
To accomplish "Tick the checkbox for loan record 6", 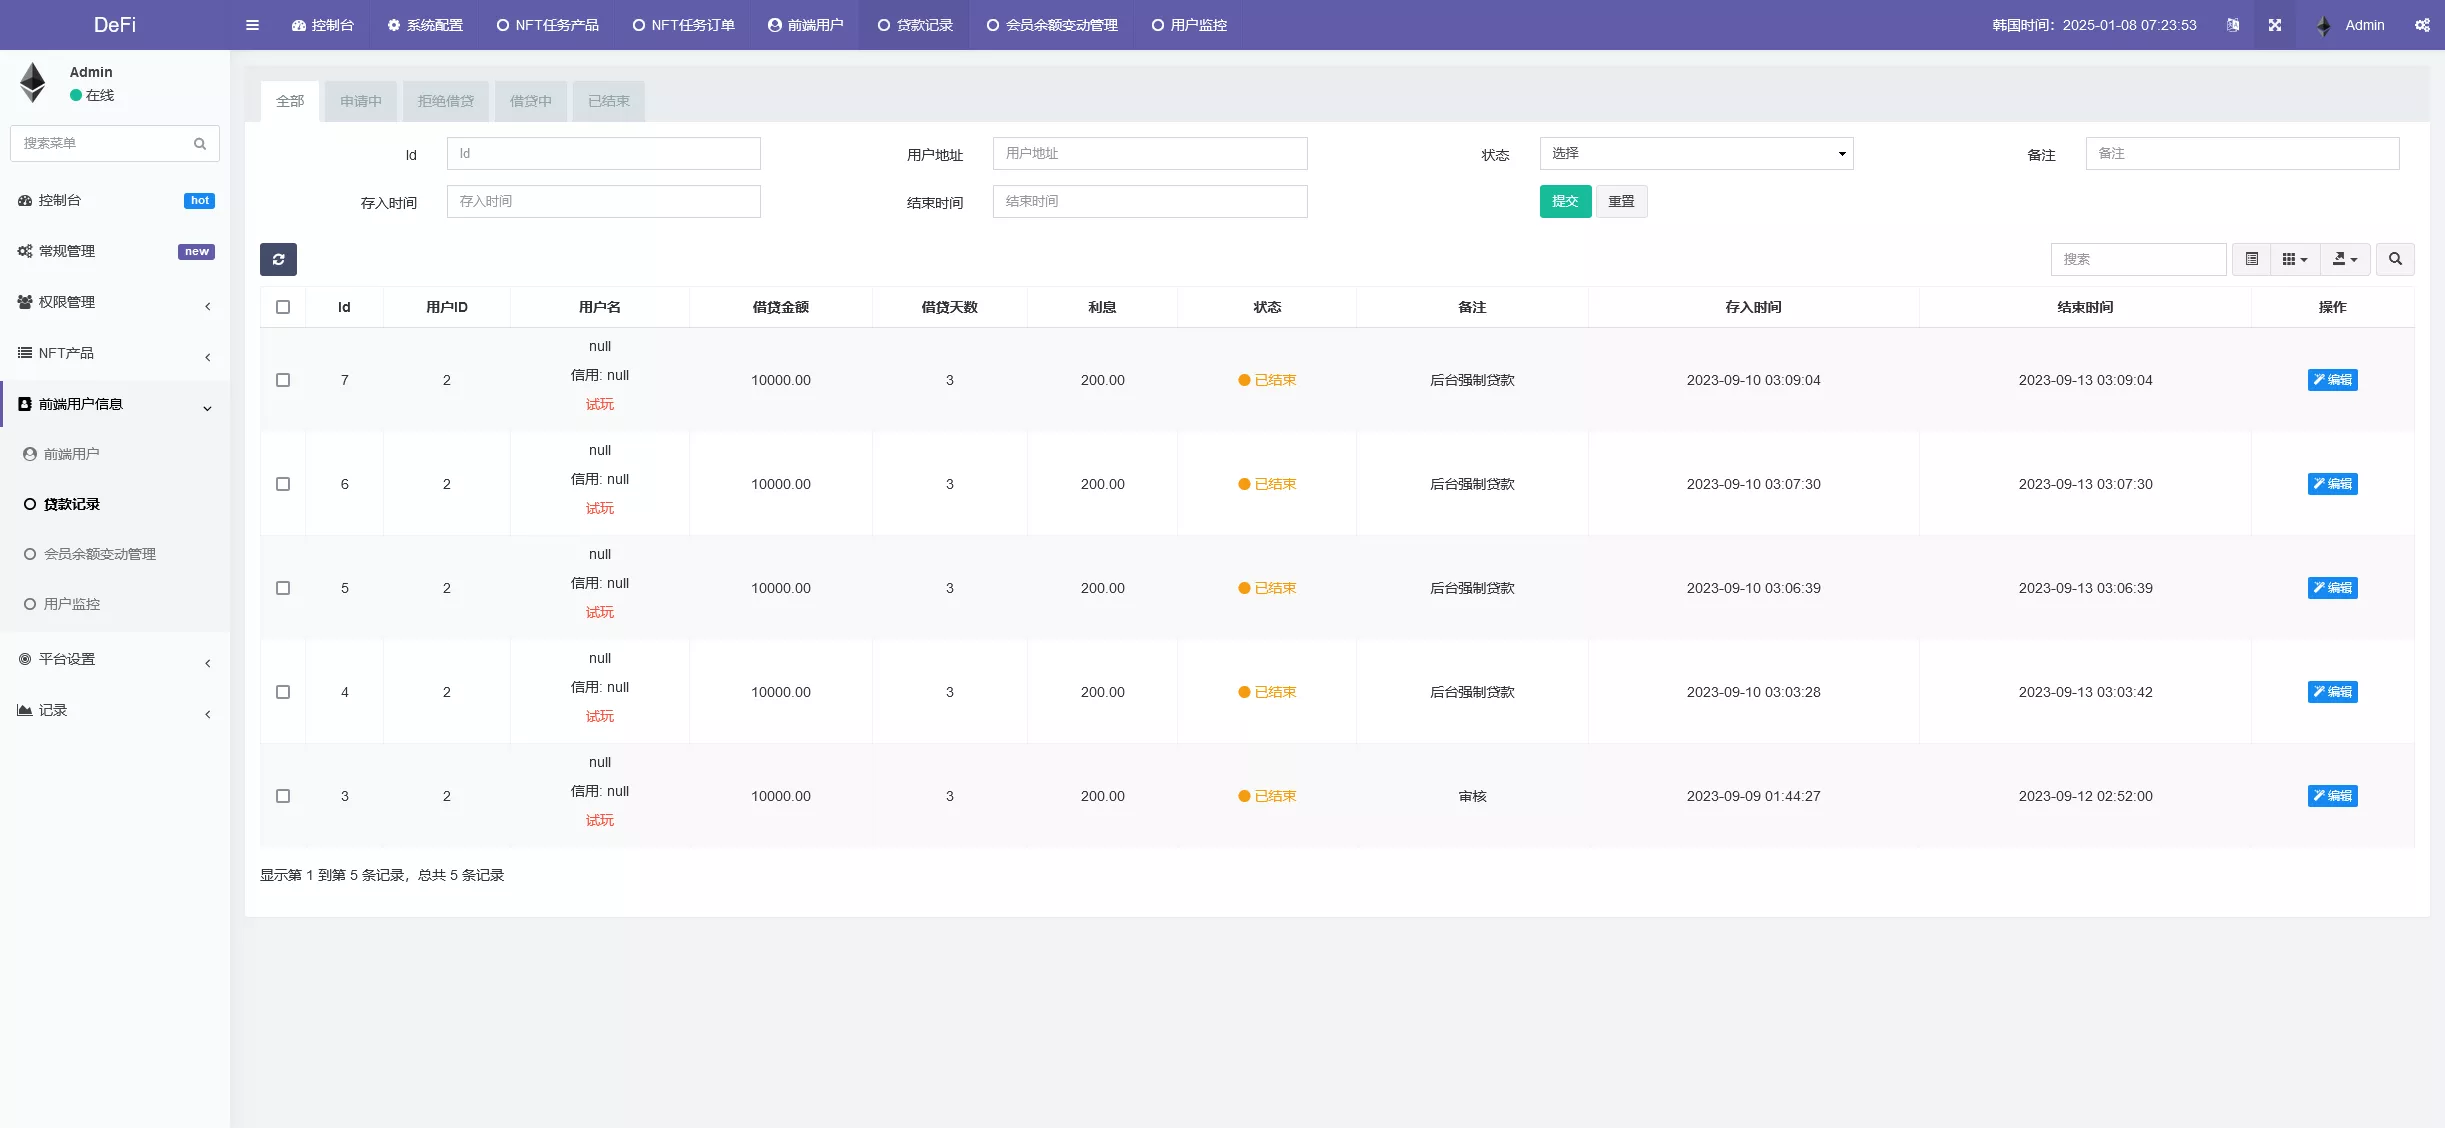I will pos(283,484).
